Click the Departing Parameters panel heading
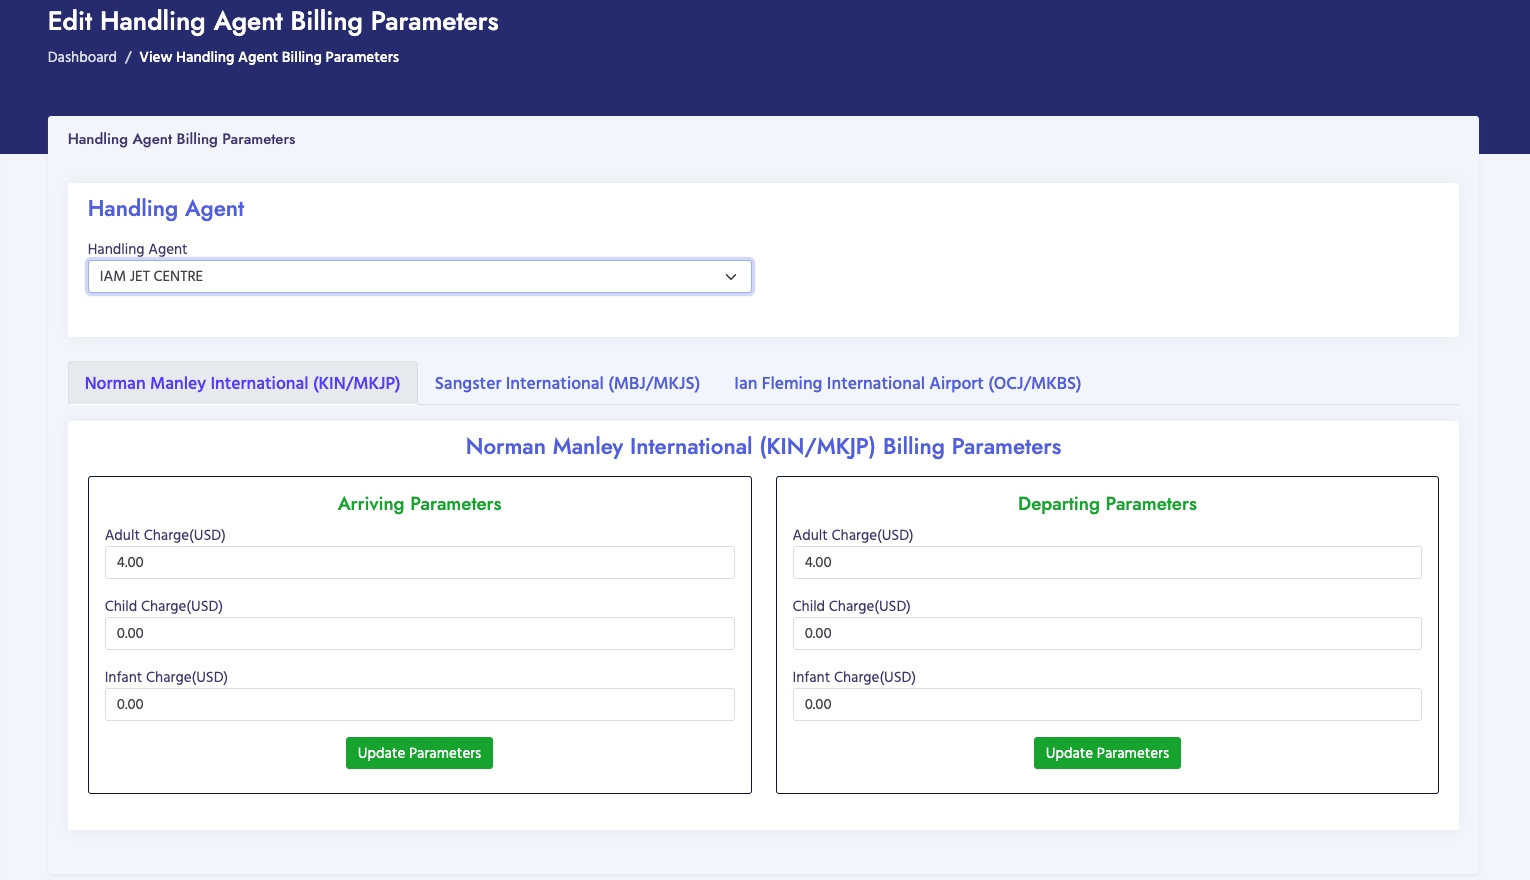This screenshot has height=880, width=1530. [x=1107, y=504]
